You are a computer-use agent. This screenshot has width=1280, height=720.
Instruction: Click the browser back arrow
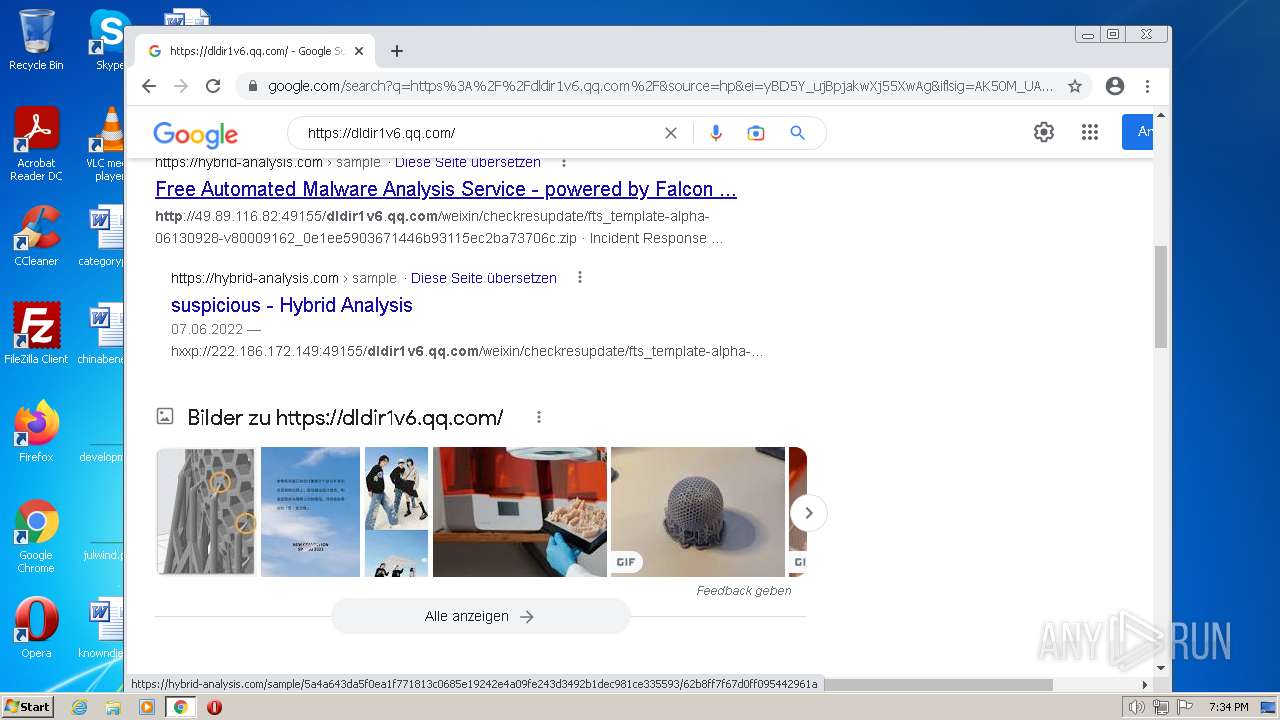149,86
